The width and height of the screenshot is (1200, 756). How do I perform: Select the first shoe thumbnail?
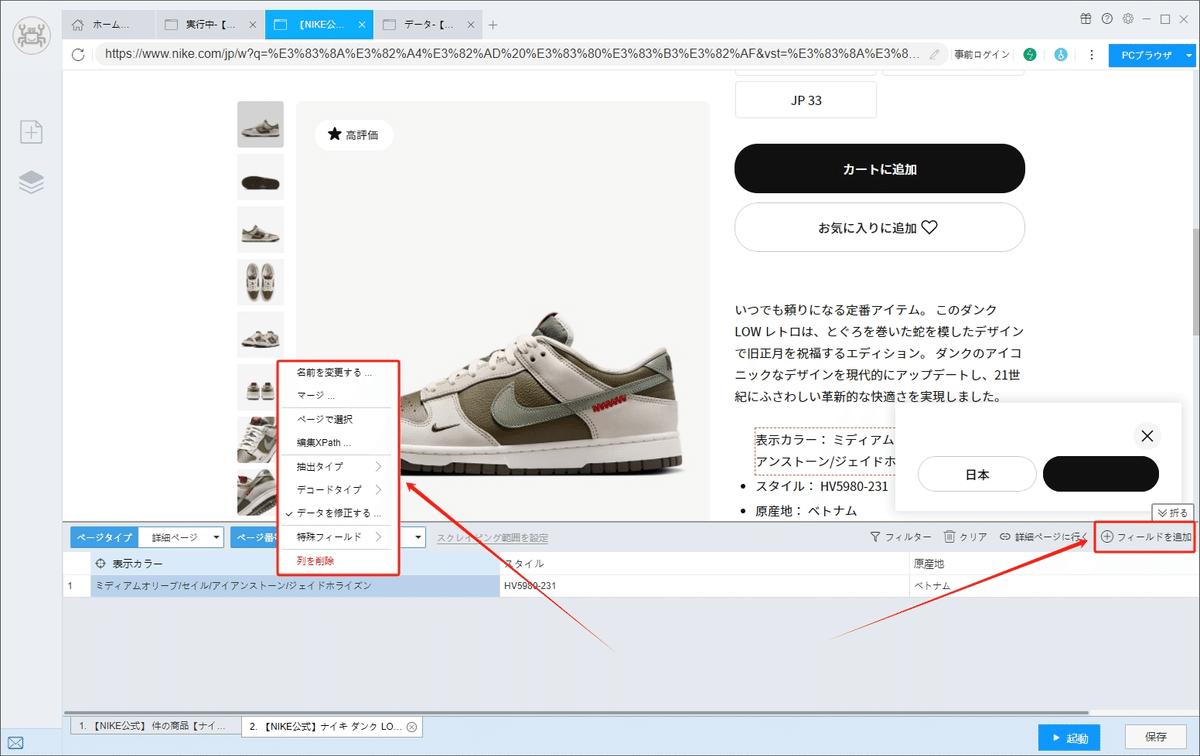click(260, 124)
